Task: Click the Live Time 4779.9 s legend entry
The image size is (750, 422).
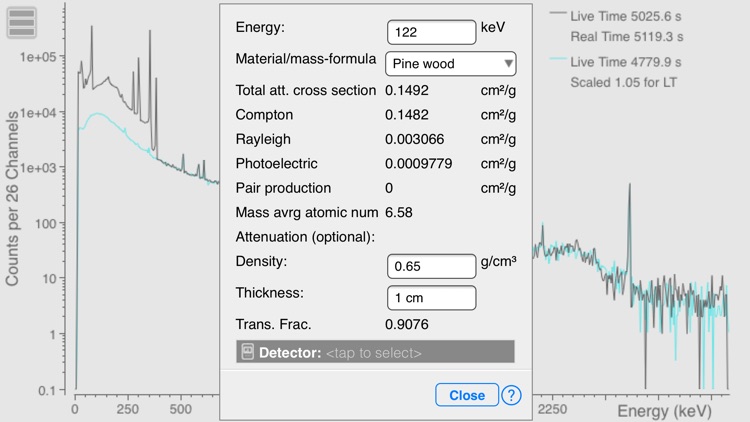Action: click(626, 62)
